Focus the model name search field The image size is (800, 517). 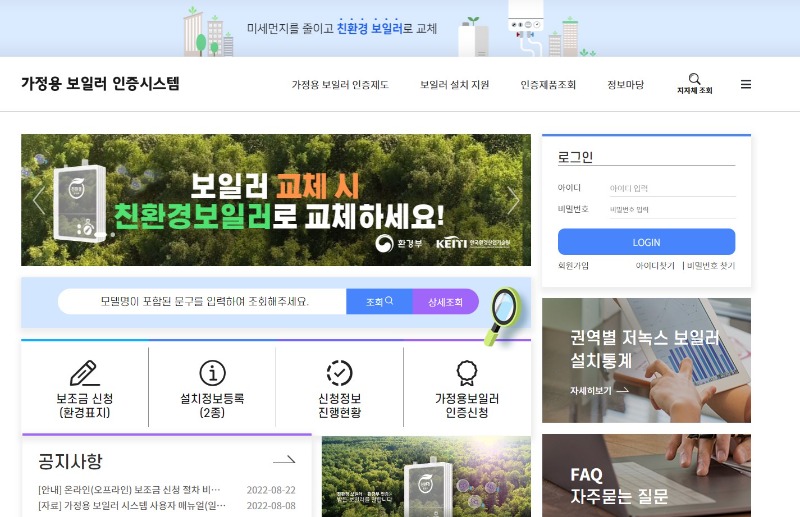203,302
